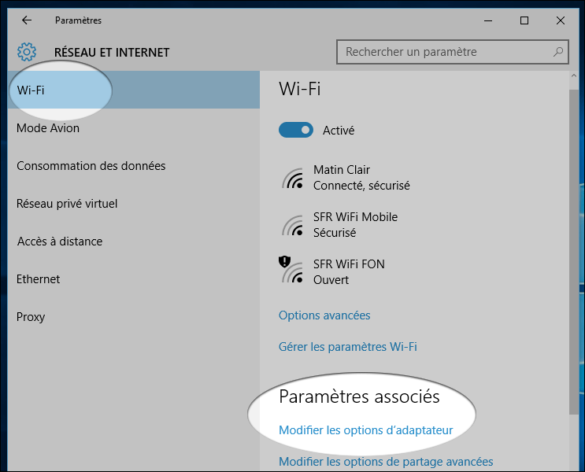
Task: Open Gérer les paramètres Wi-Fi link
Action: coord(348,347)
